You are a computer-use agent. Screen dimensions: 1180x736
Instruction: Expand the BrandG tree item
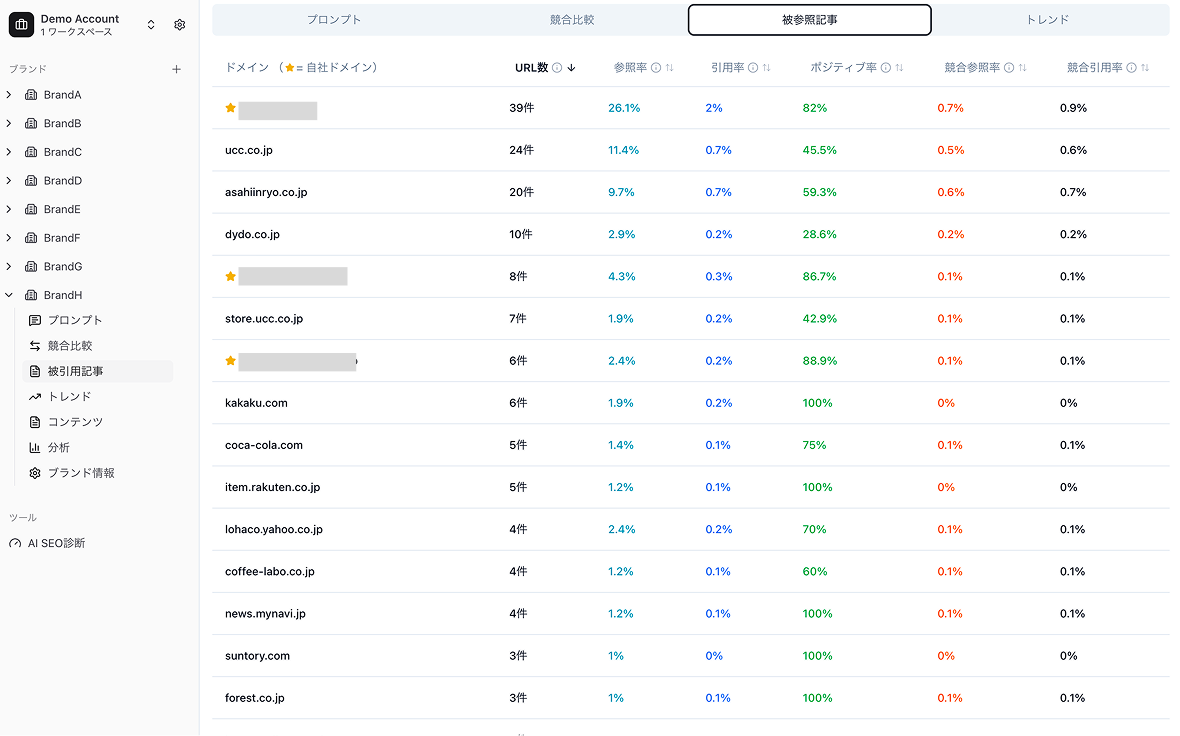[x=9, y=266]
